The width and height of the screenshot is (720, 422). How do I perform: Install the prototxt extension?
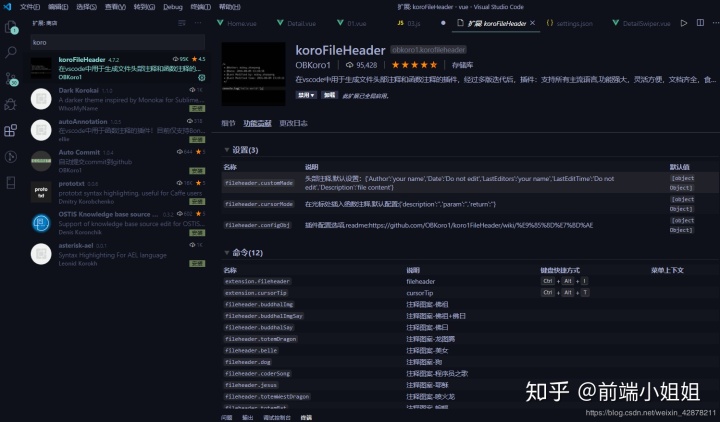(x=197, y=202)
